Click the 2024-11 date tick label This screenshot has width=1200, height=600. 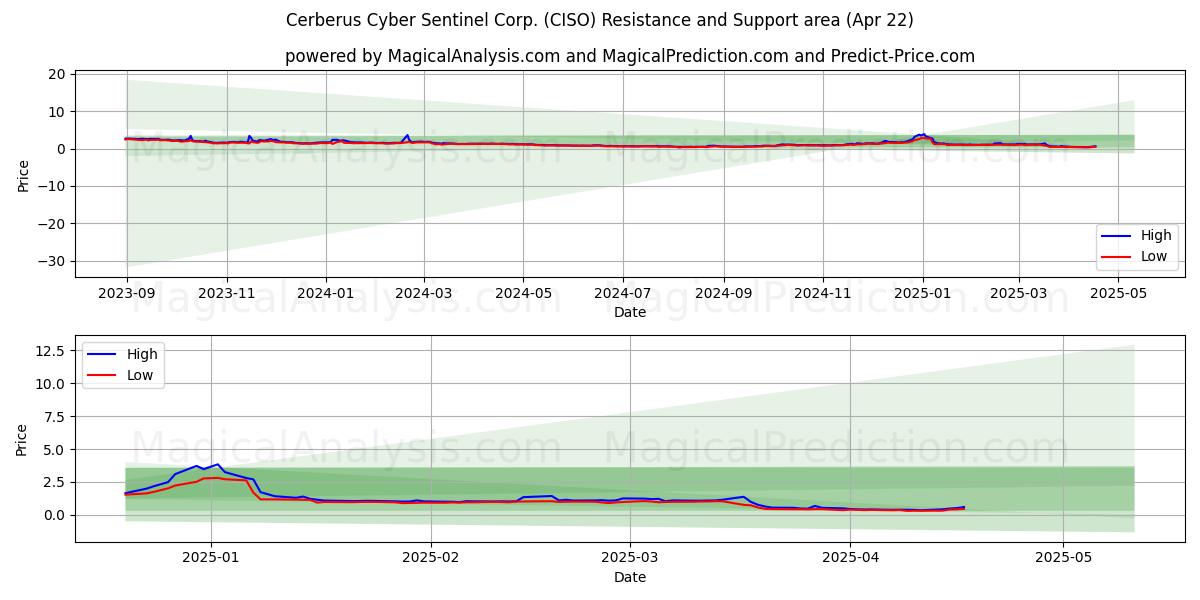pyautogui.click(x=824, y=295)
